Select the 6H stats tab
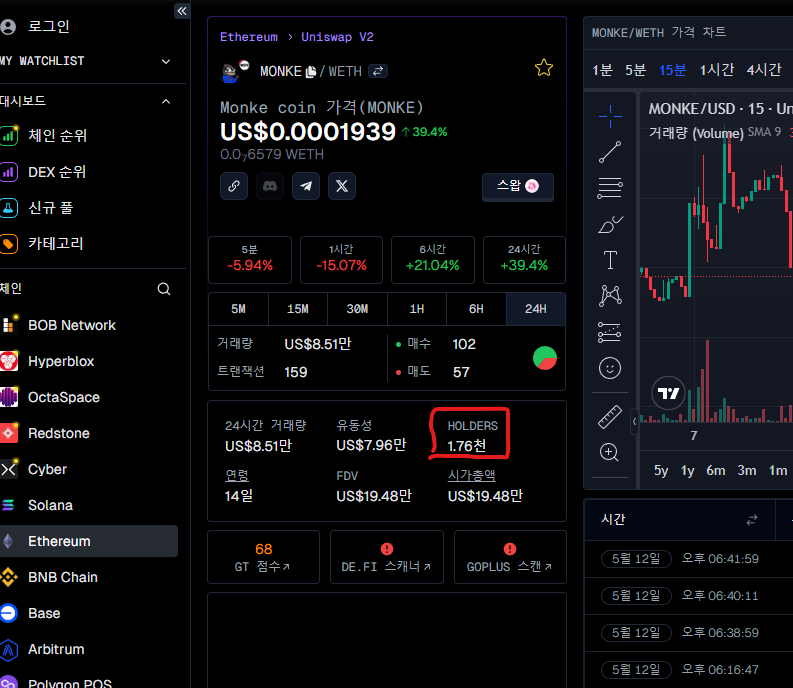Image resolution: width=793 pixels, height=688 pixels. click(476, 309)
